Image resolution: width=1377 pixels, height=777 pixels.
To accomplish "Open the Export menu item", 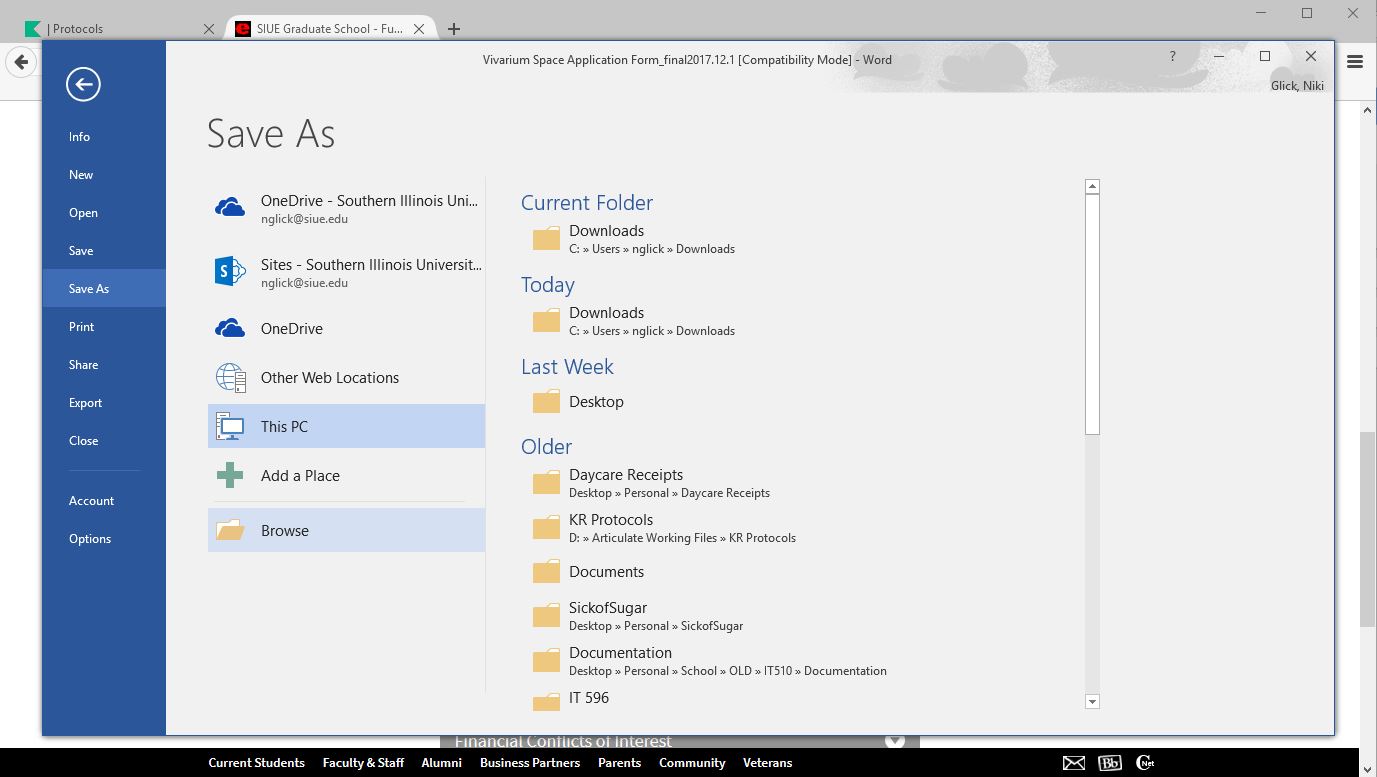I will click(x=85, y=403).
